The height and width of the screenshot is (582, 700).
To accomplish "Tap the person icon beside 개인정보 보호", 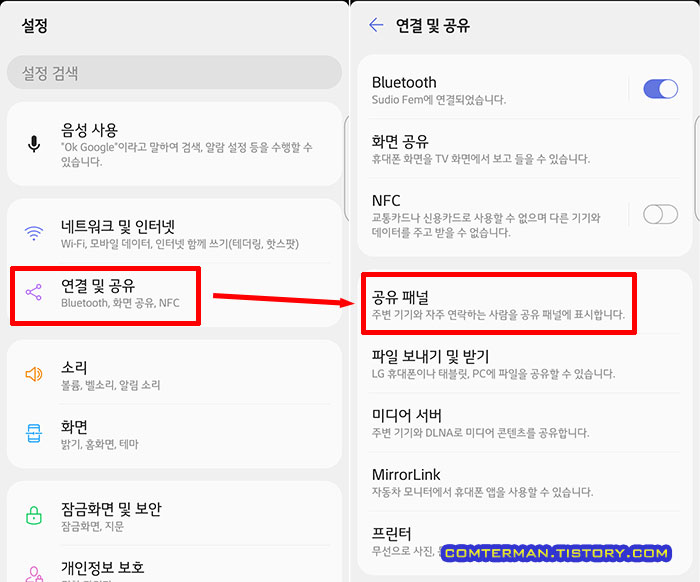I will coord(34,574).
